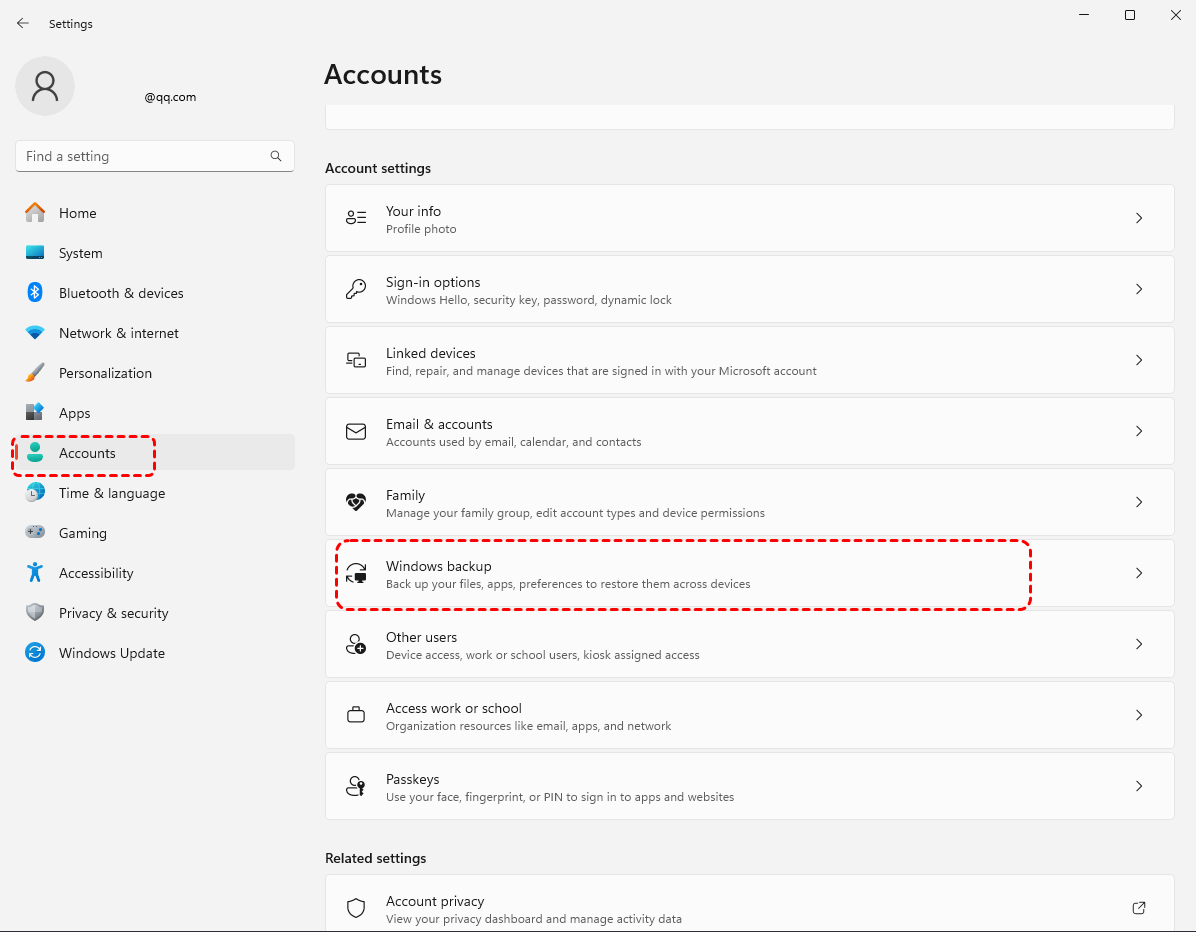Viewport: 1196px width, 932px height.
Task: Open Linked devices settings
Action: 750,360
